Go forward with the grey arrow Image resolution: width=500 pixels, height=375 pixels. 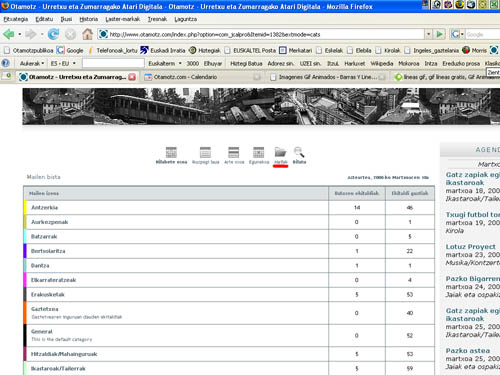(x=31, y=34)
